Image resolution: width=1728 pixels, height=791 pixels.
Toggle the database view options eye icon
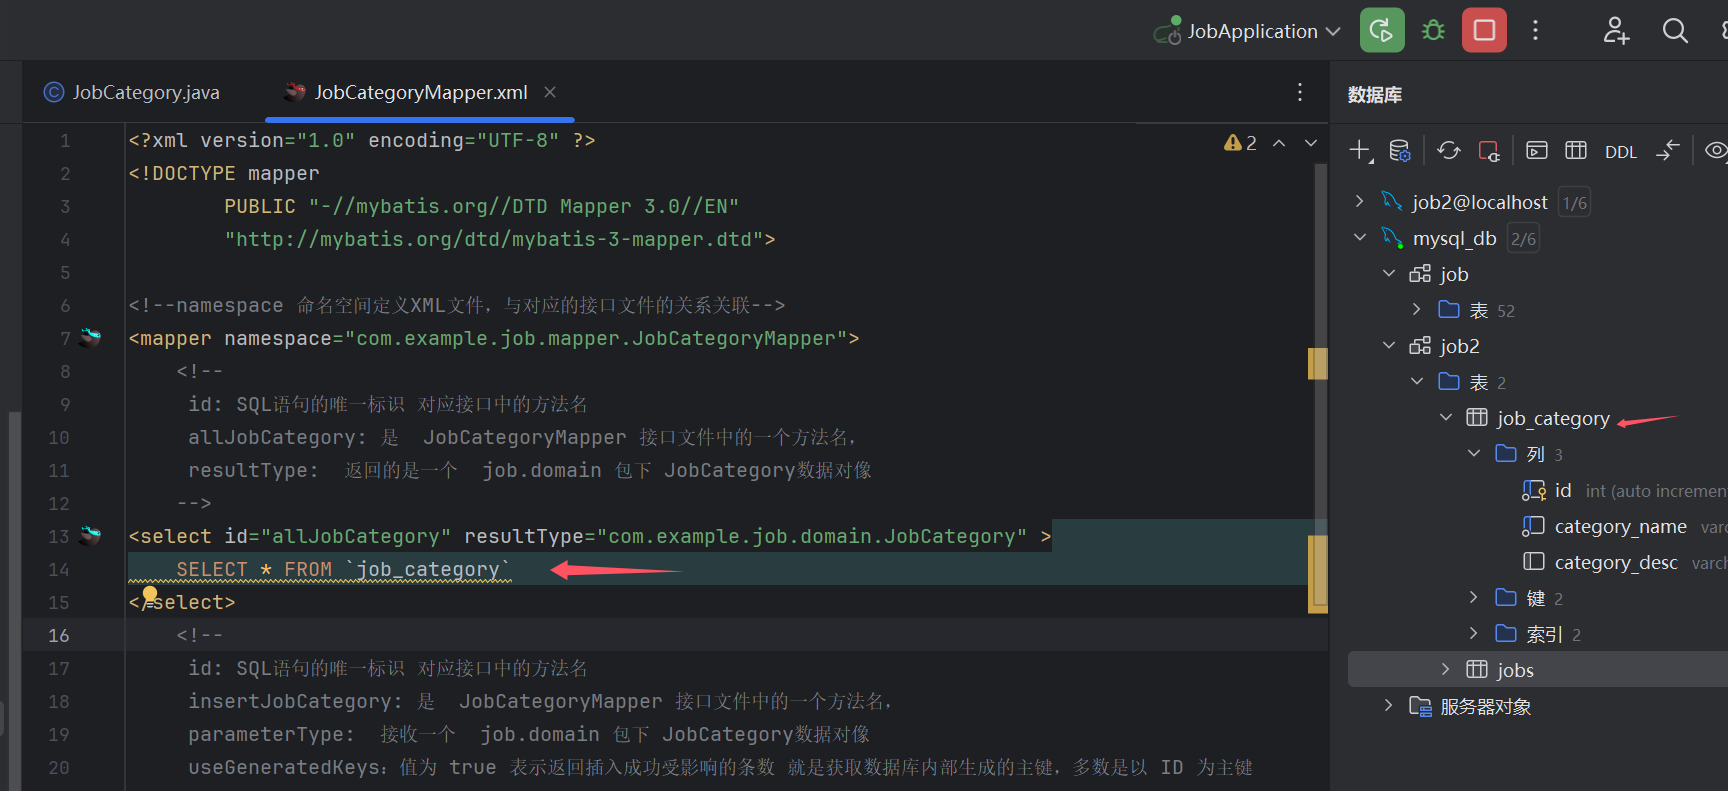pos(1715,151)
